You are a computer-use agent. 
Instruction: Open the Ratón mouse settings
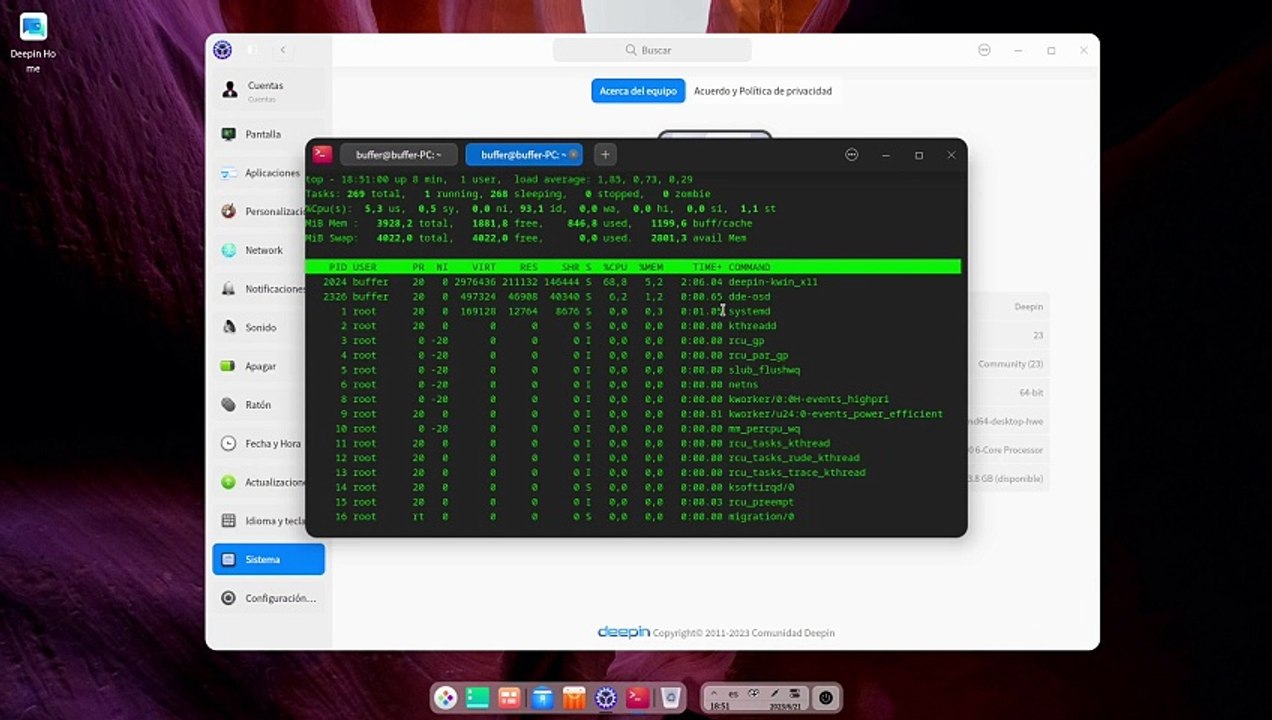coord(268,405)
